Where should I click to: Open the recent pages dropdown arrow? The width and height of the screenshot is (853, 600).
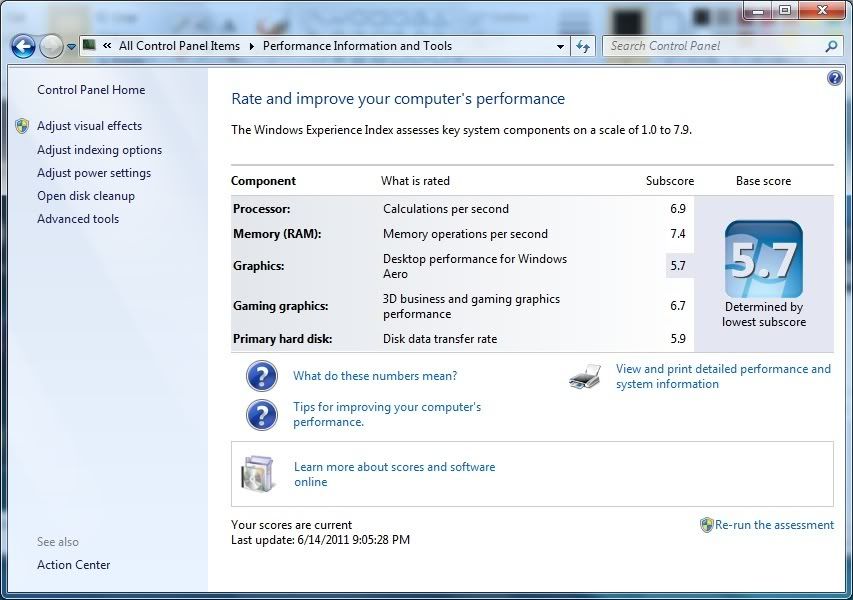point(71,47)
